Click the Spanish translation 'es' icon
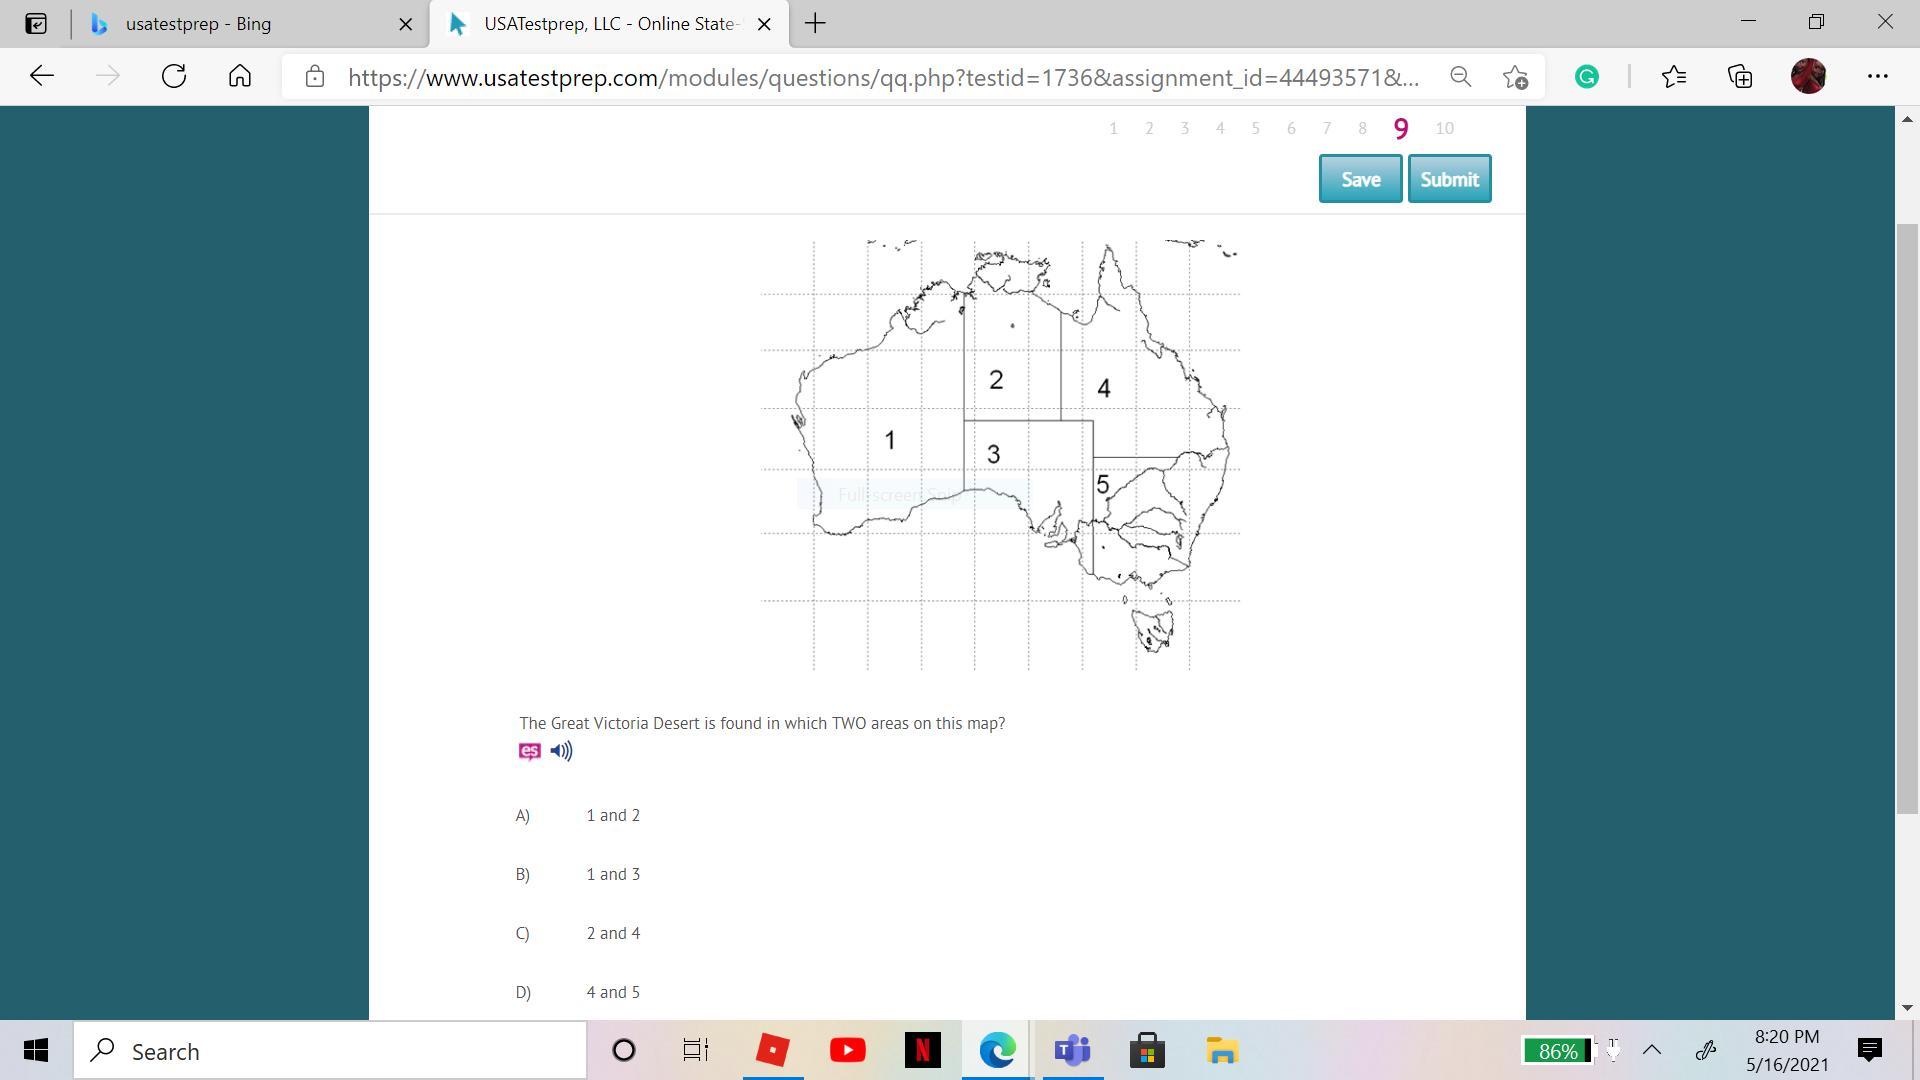This screenshot has height=1080, width=1920. [529, 751]
